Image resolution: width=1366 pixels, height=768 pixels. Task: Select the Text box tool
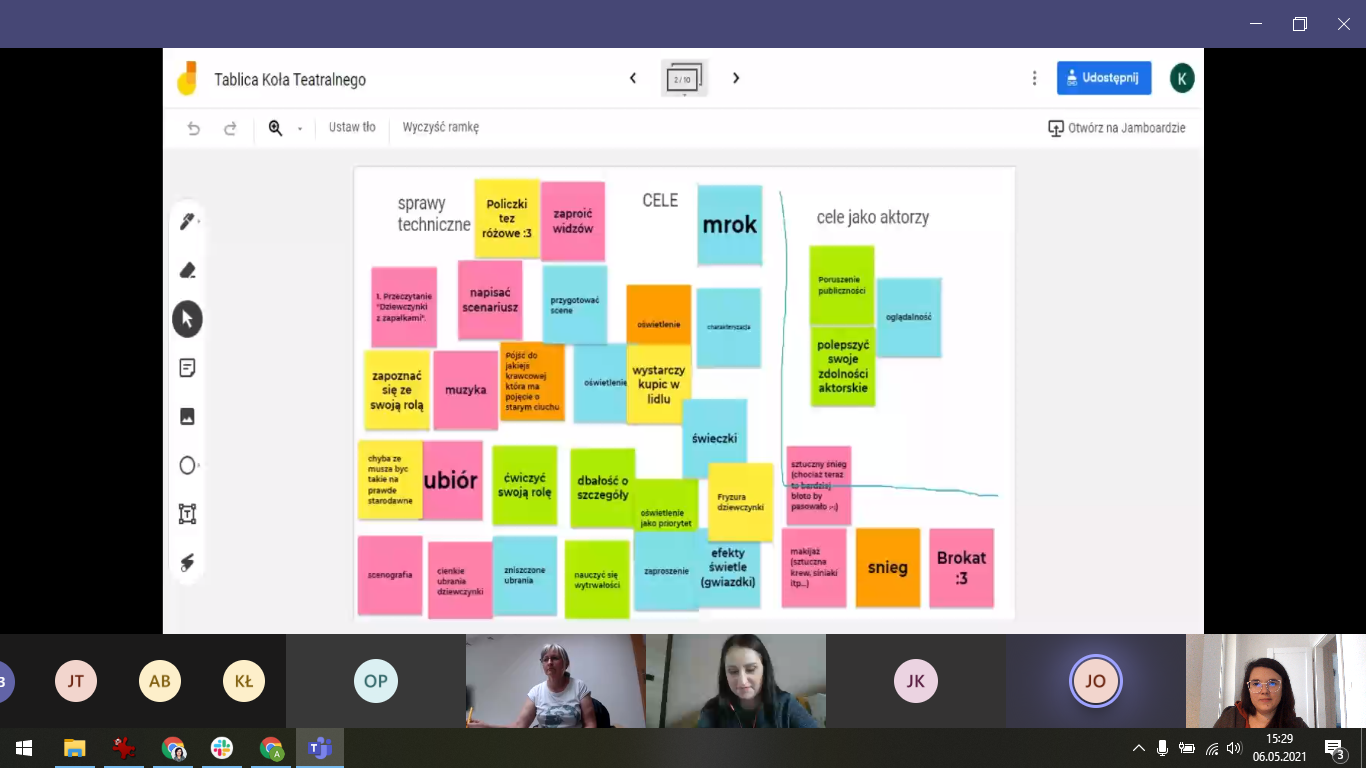[x=187, y=514]
